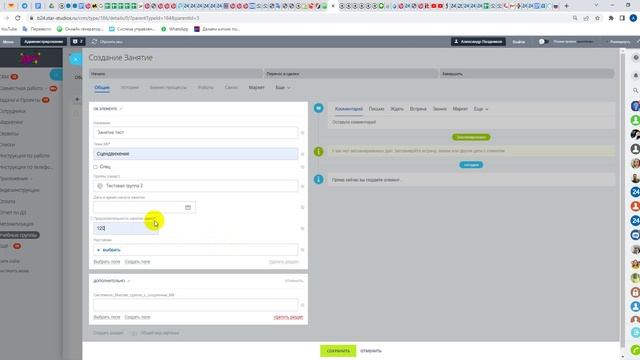The width and height of the screenshot is (640, 360).
Task: Click выбрать in the Наставник field
Action: click(x=111, y=250)
